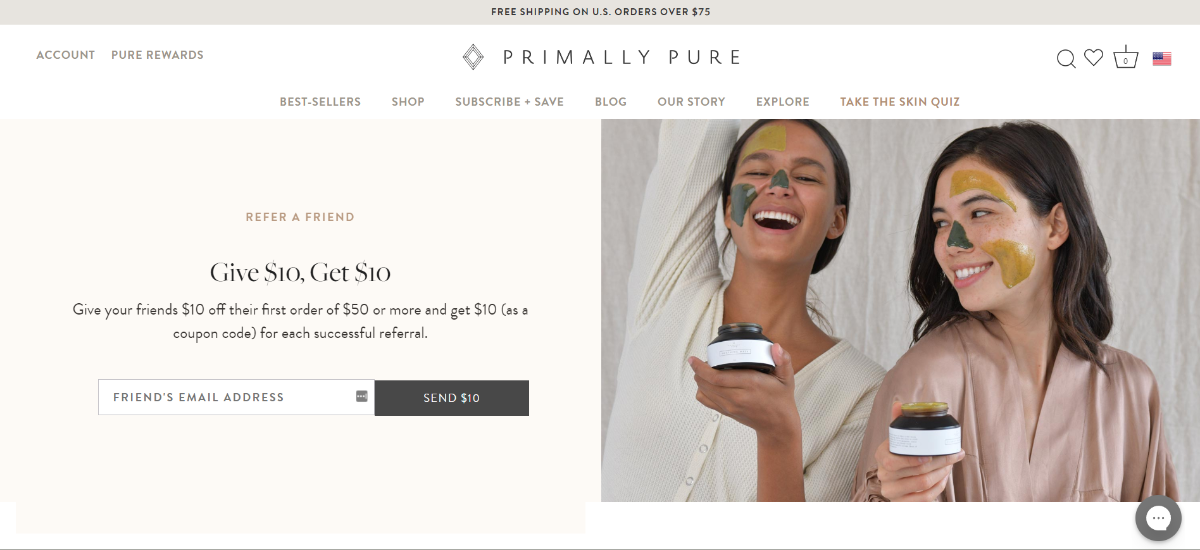Click the Send $10 button
This screenshot has width=1200, height=550.
[452, 398]
